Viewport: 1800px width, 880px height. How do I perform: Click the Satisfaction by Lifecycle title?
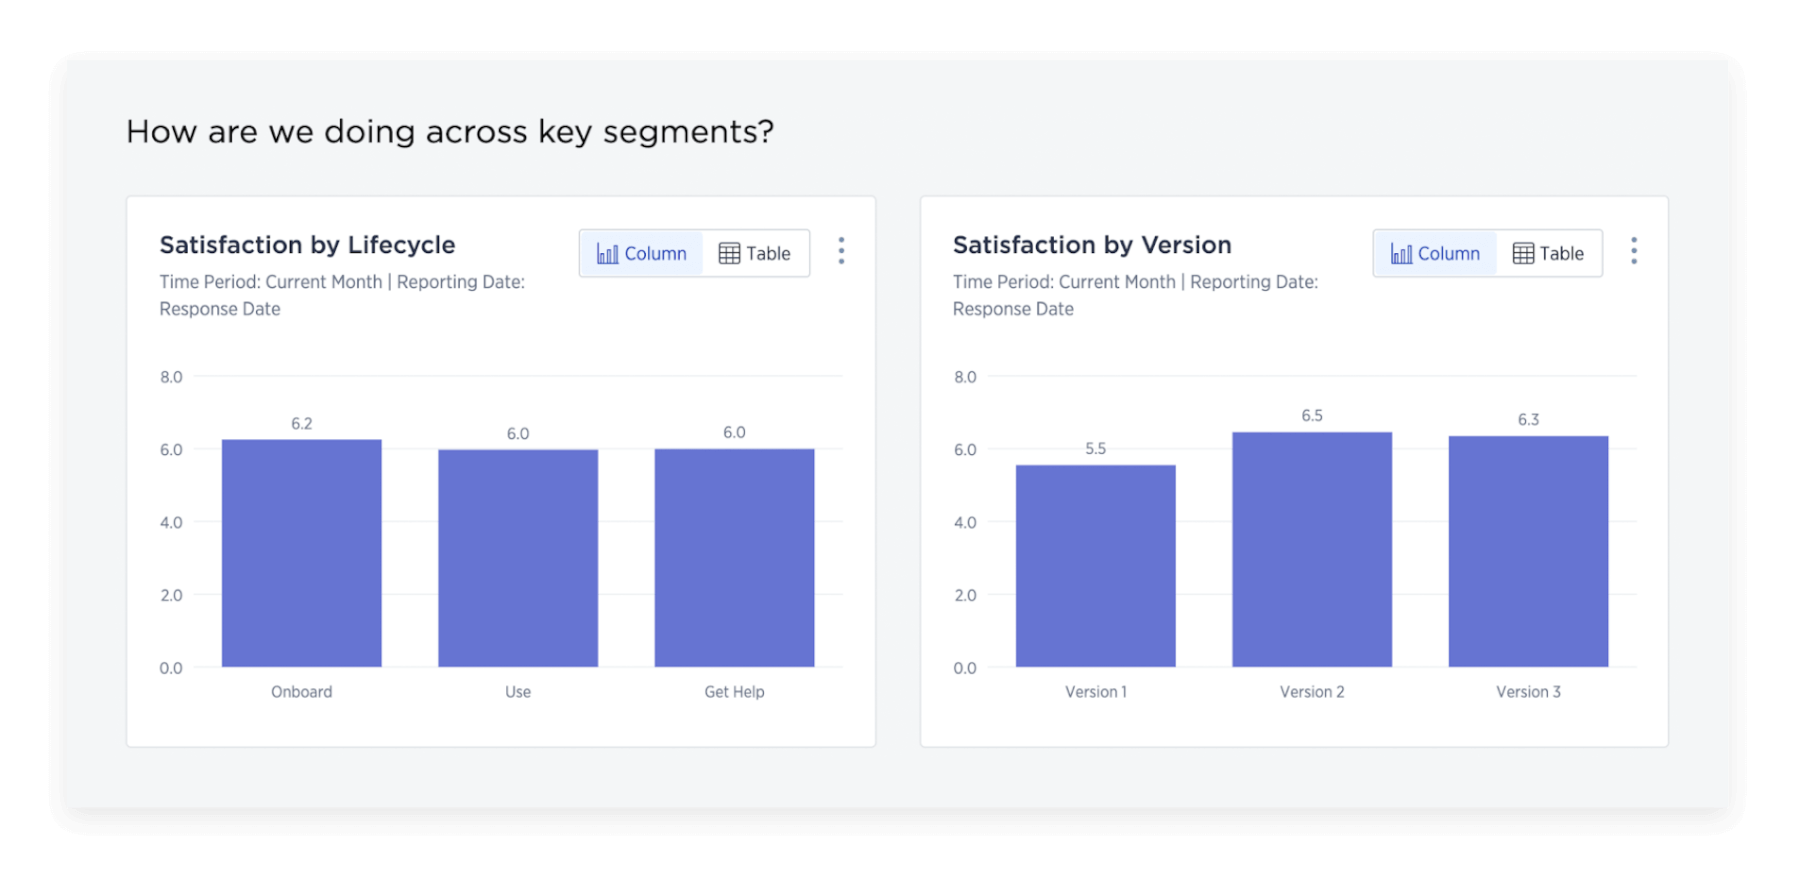tap(307, 245)
